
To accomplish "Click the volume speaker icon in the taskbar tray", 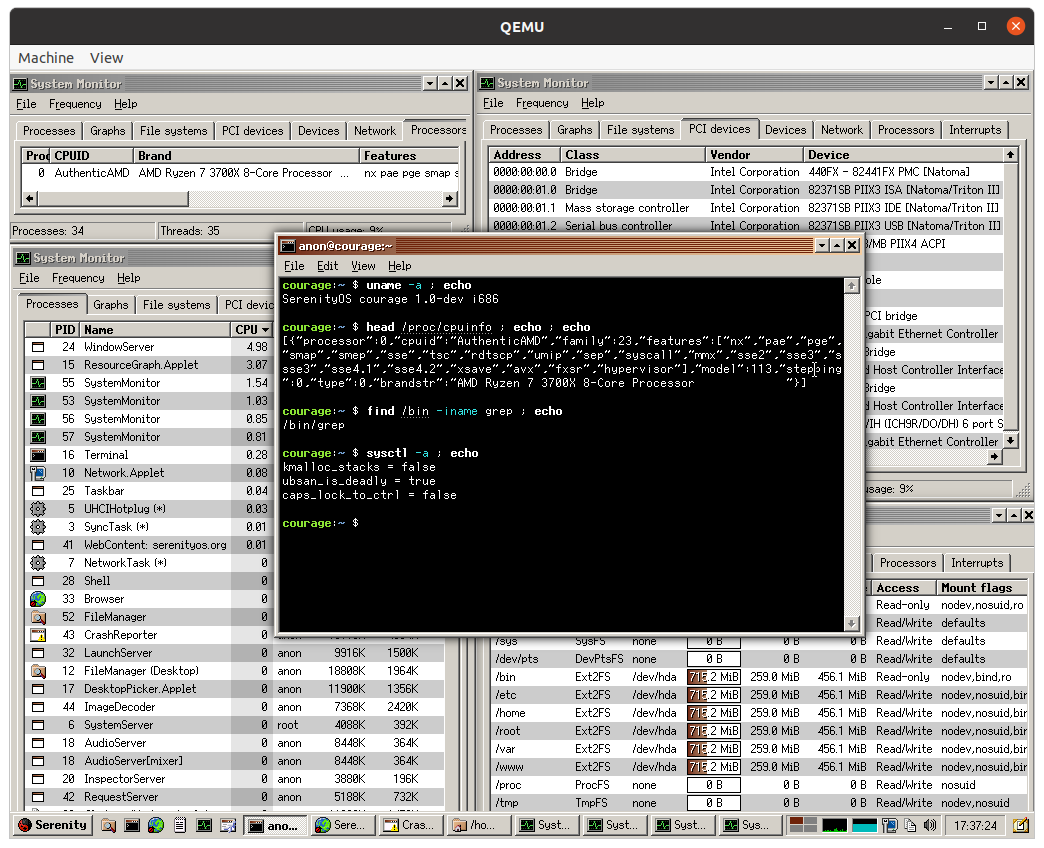I will click(930, 825).
